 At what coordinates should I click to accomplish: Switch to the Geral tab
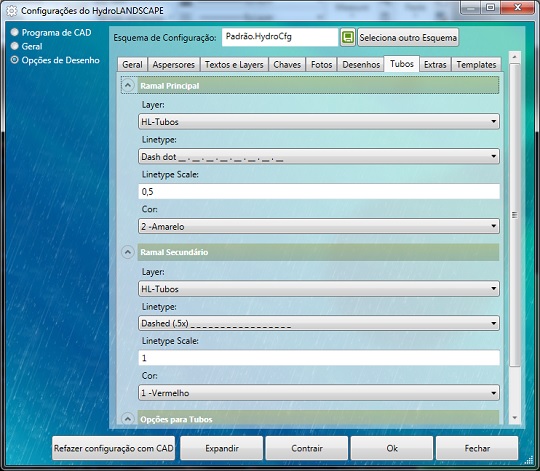click(132, 64)
